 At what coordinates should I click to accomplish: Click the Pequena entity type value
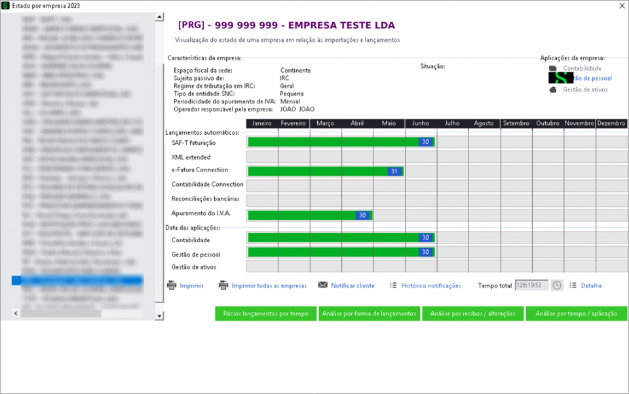coord(292,93)
